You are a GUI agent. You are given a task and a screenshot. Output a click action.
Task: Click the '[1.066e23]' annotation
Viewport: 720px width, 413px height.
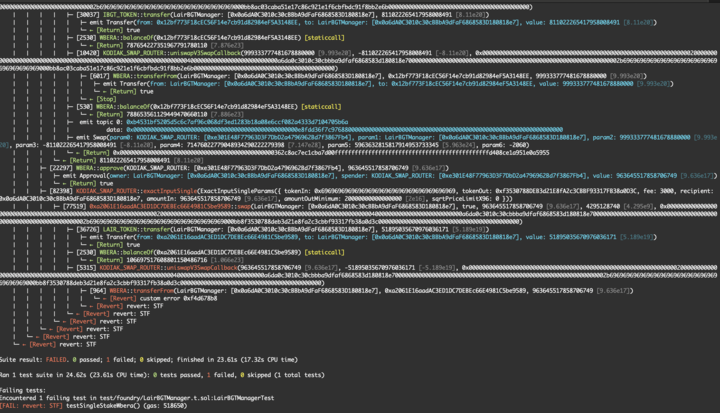[x=227, y=260]
